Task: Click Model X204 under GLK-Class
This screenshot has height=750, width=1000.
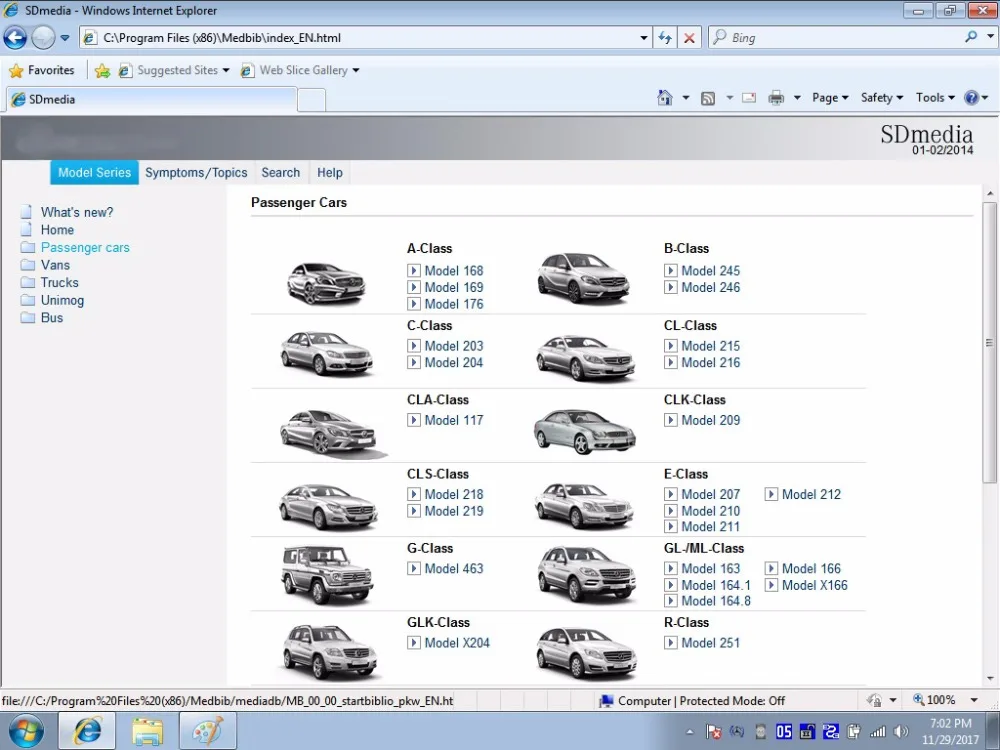Action: (x=457, y=643)
